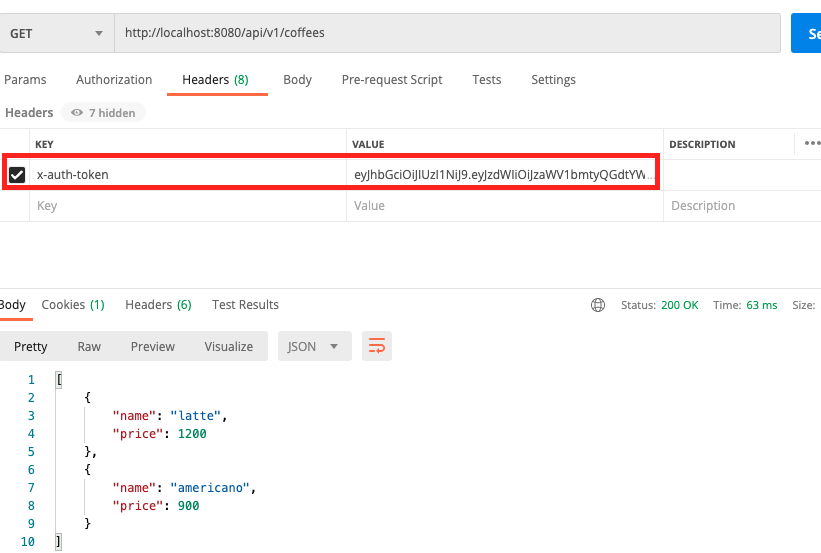Image resolution: width=821 pixels, height=553 pixels.
Task: Open the JSON format dropdown
Action: [x=315, y=346]
